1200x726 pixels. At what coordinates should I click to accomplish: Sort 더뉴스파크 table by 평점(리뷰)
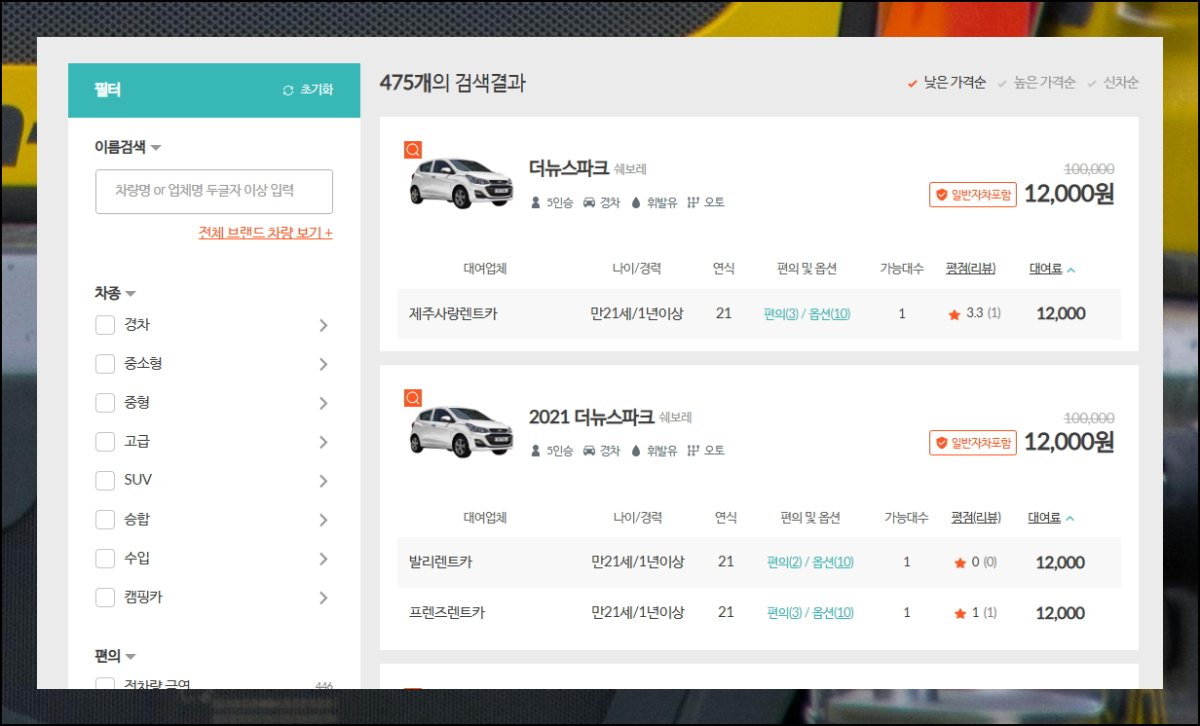click(971, 269)
